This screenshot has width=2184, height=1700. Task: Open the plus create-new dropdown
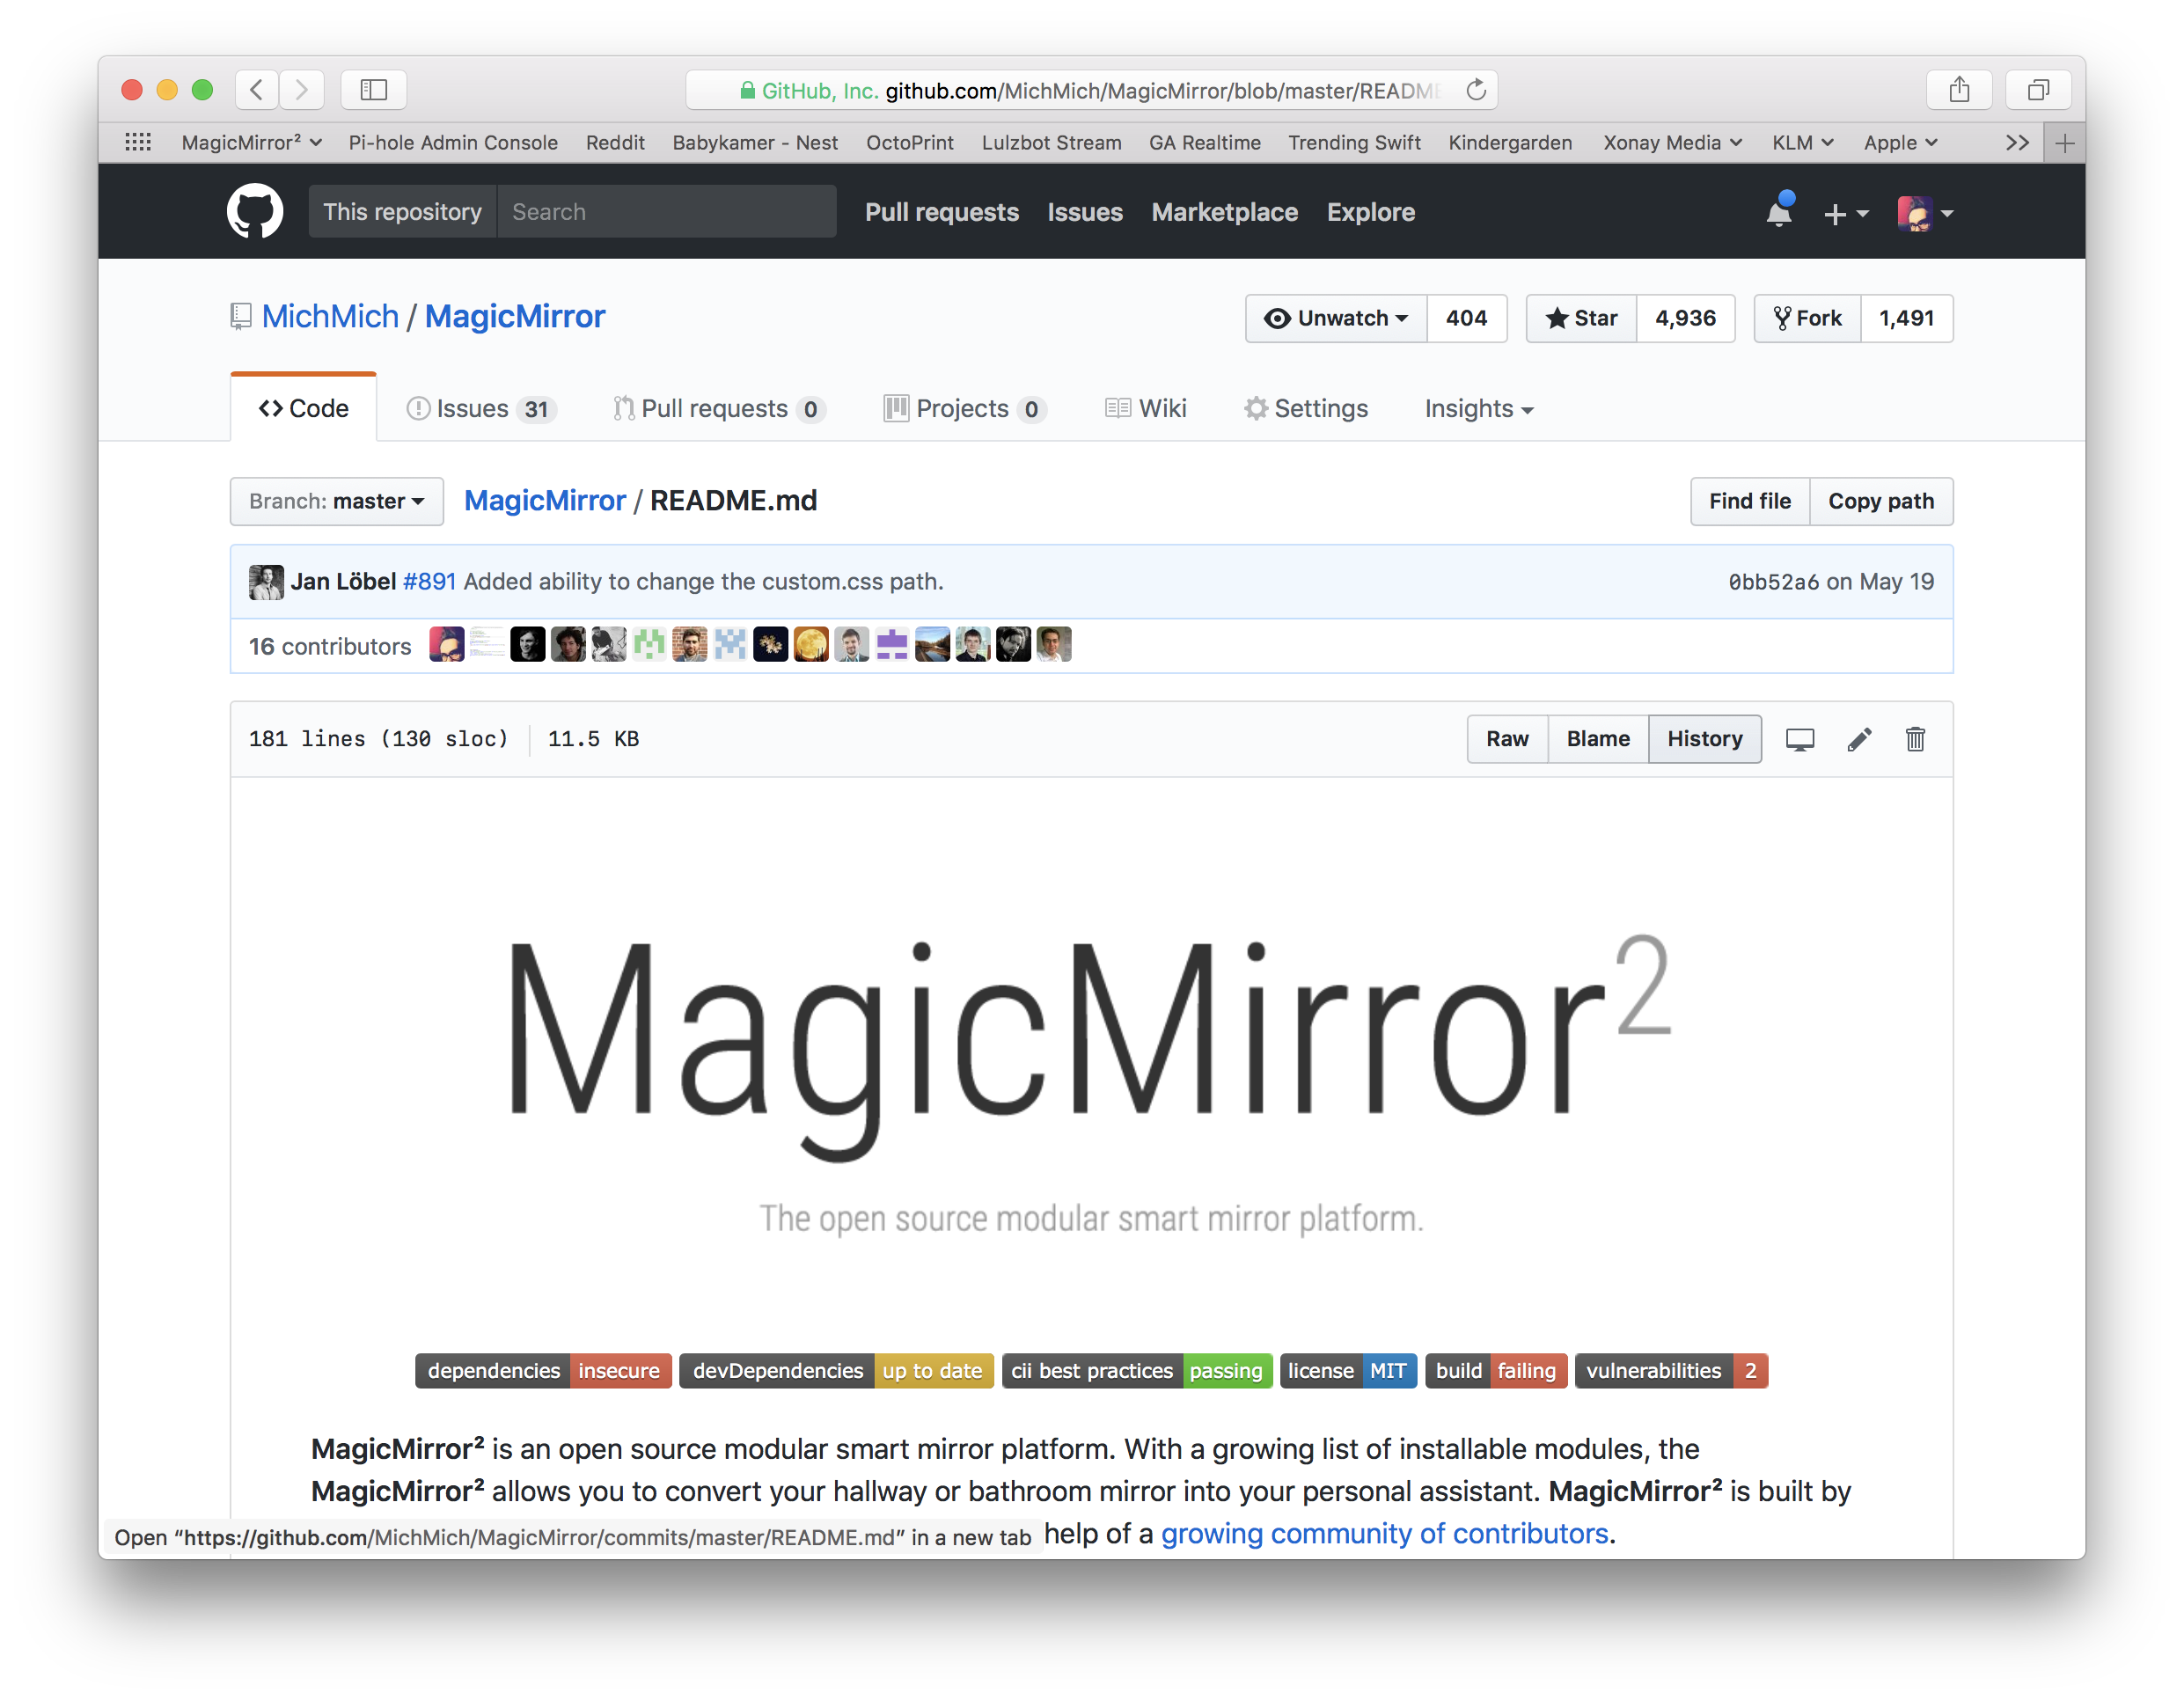(x=1844, y=213)
